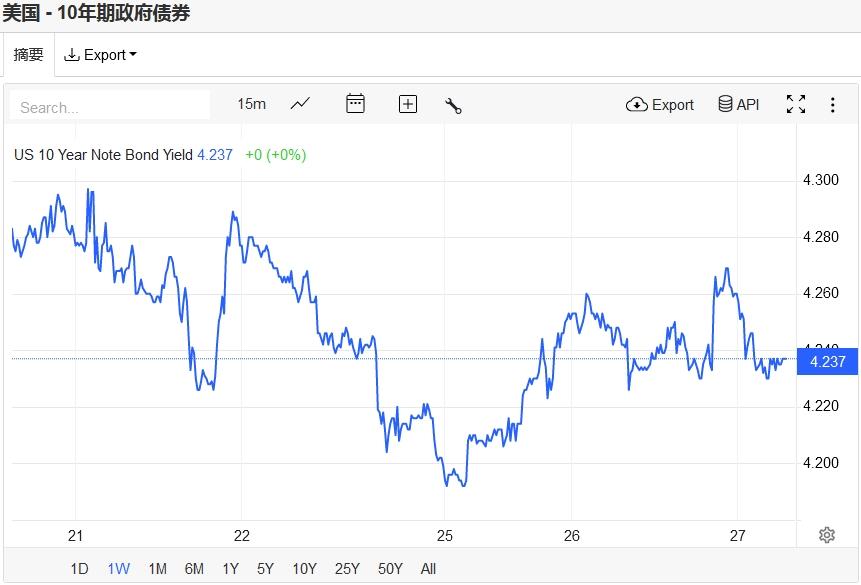Switch to the 摘要 tab
The image size is (861, 585).
click(x=28, y=55)
